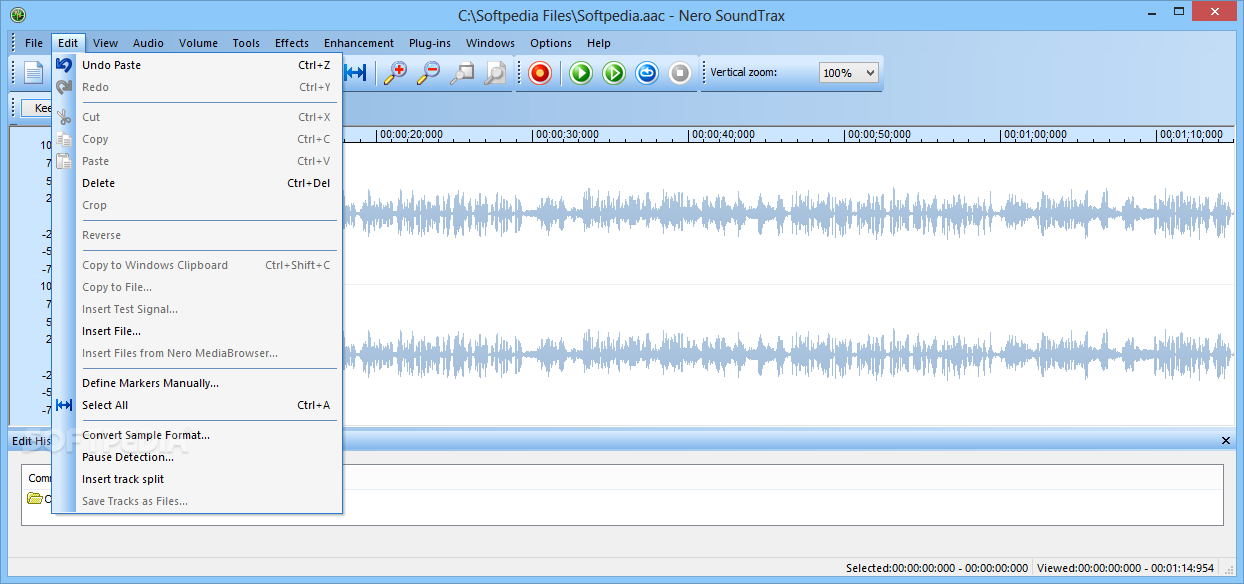Viewport: 1244px width, 584px height.
Task: Click the gray Stop playback button
Action: pos(680,73)
